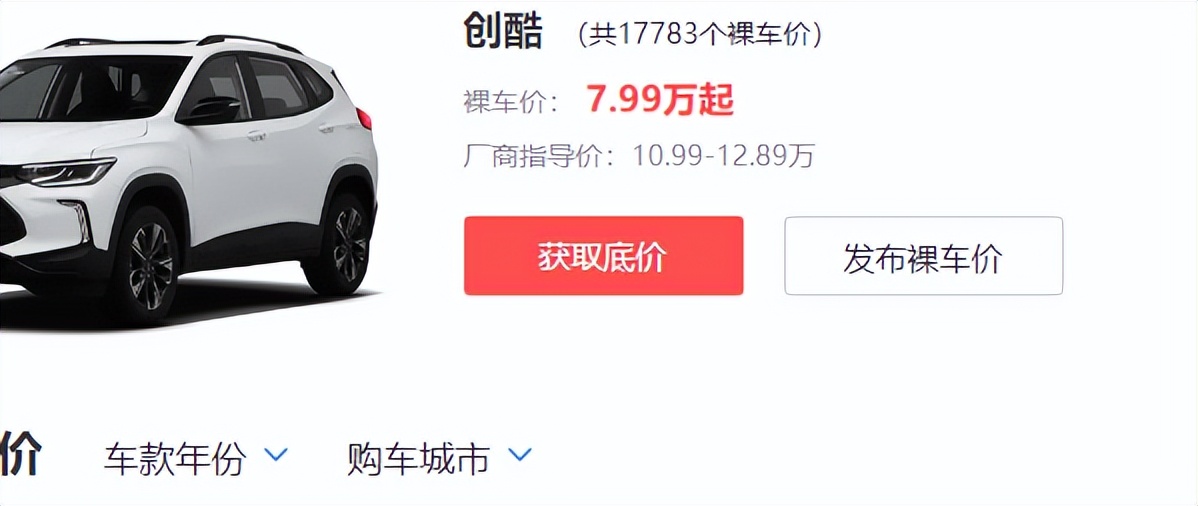The image size is (1198, 506).
Task: Click the car's black side mirror
Action: tap(210, 110)
